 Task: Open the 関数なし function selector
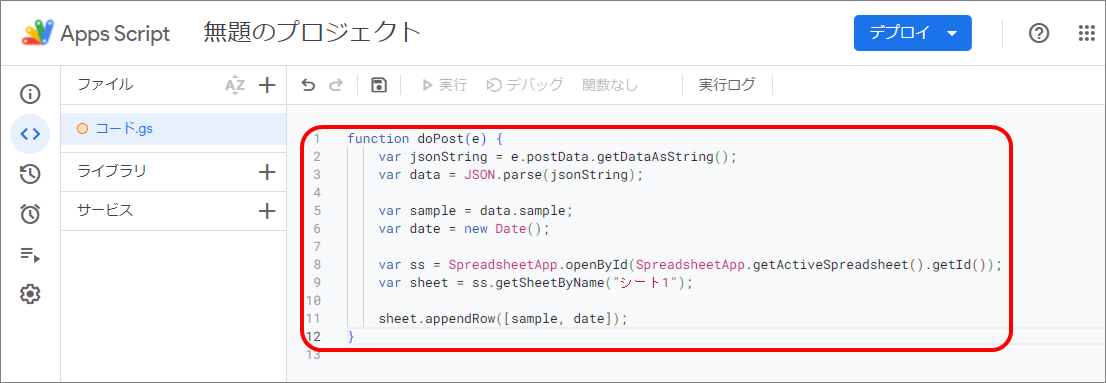pyautogui.click(x=610, y=85)
